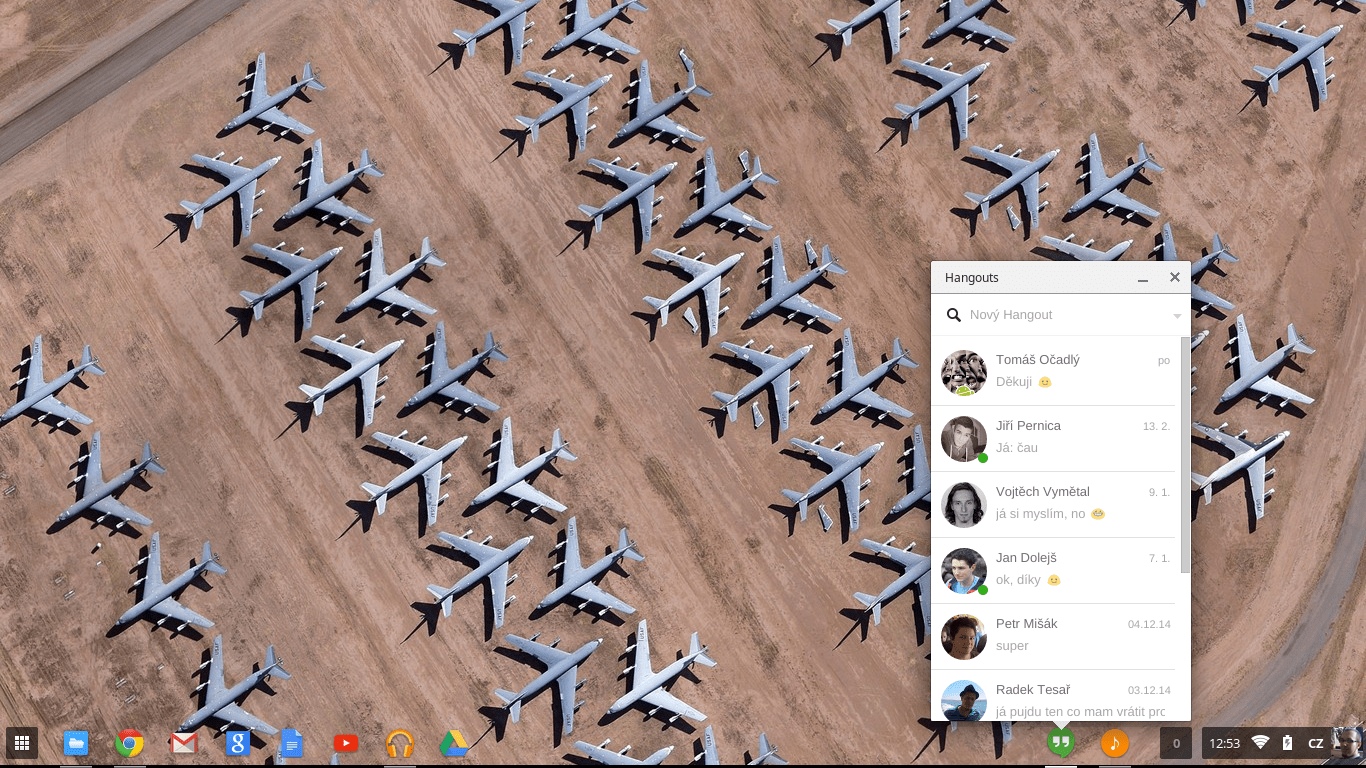This screenshot has width=1366, height=768.
Task: Open conversation with Tomáš Očadlý
Action: point(1053,372)
